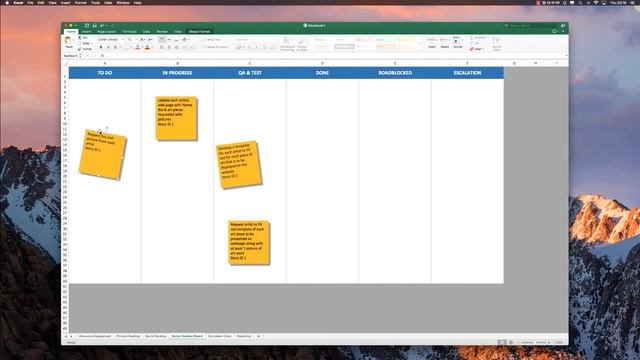
Task: Open the Review ribbon tab
Action: [162, 31]
